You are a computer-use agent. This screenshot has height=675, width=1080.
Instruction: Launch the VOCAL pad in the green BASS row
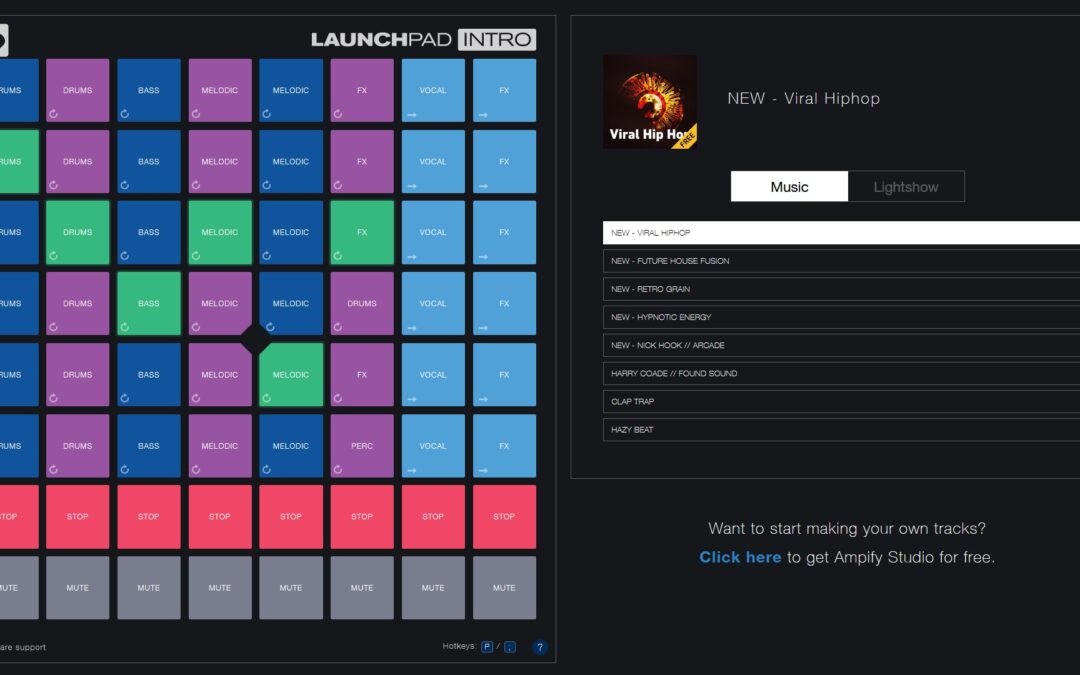(x=433, y=304)
